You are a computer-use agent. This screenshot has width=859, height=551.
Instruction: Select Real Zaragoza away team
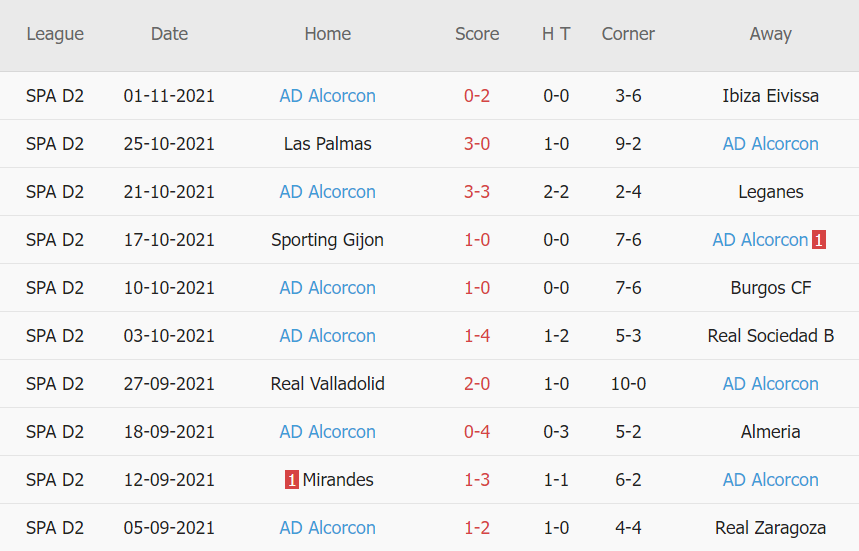(770, 528)
